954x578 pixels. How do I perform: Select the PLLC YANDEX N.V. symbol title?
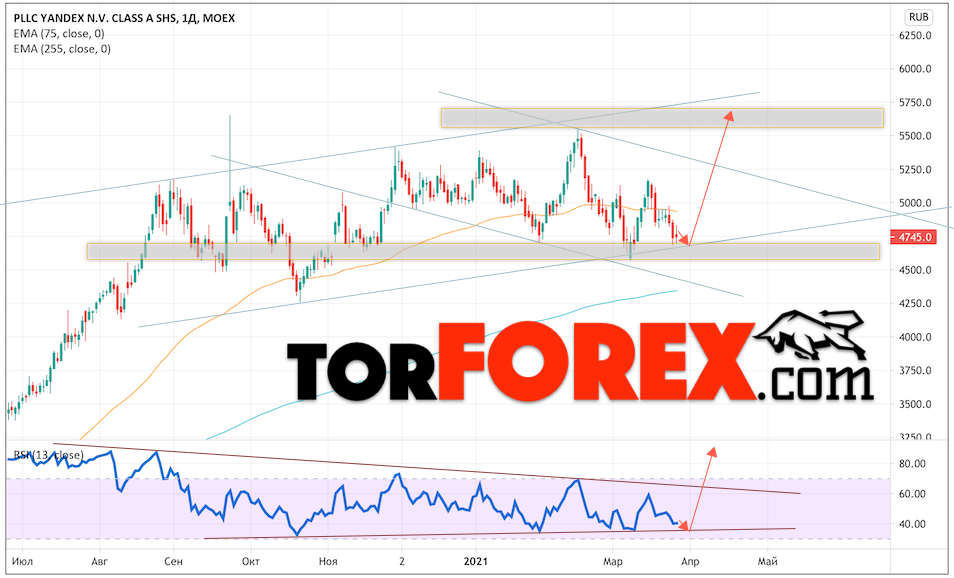(124, 18)
